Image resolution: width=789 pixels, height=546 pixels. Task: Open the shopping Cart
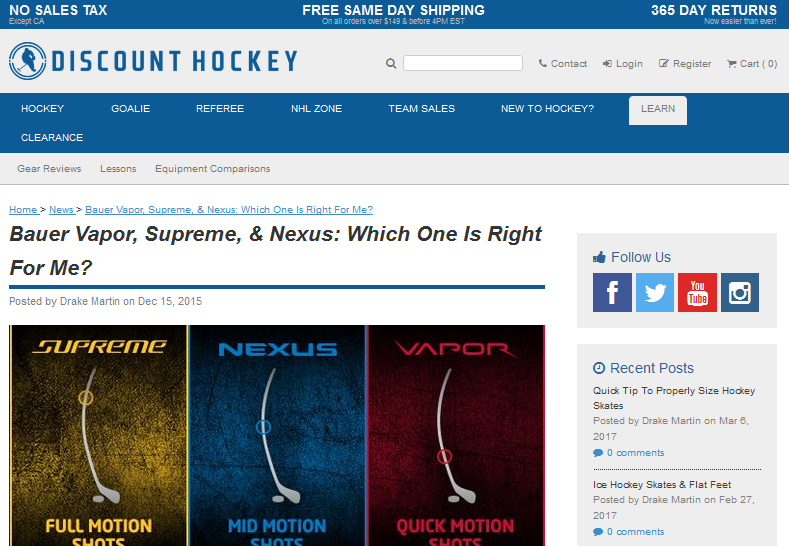752,63
